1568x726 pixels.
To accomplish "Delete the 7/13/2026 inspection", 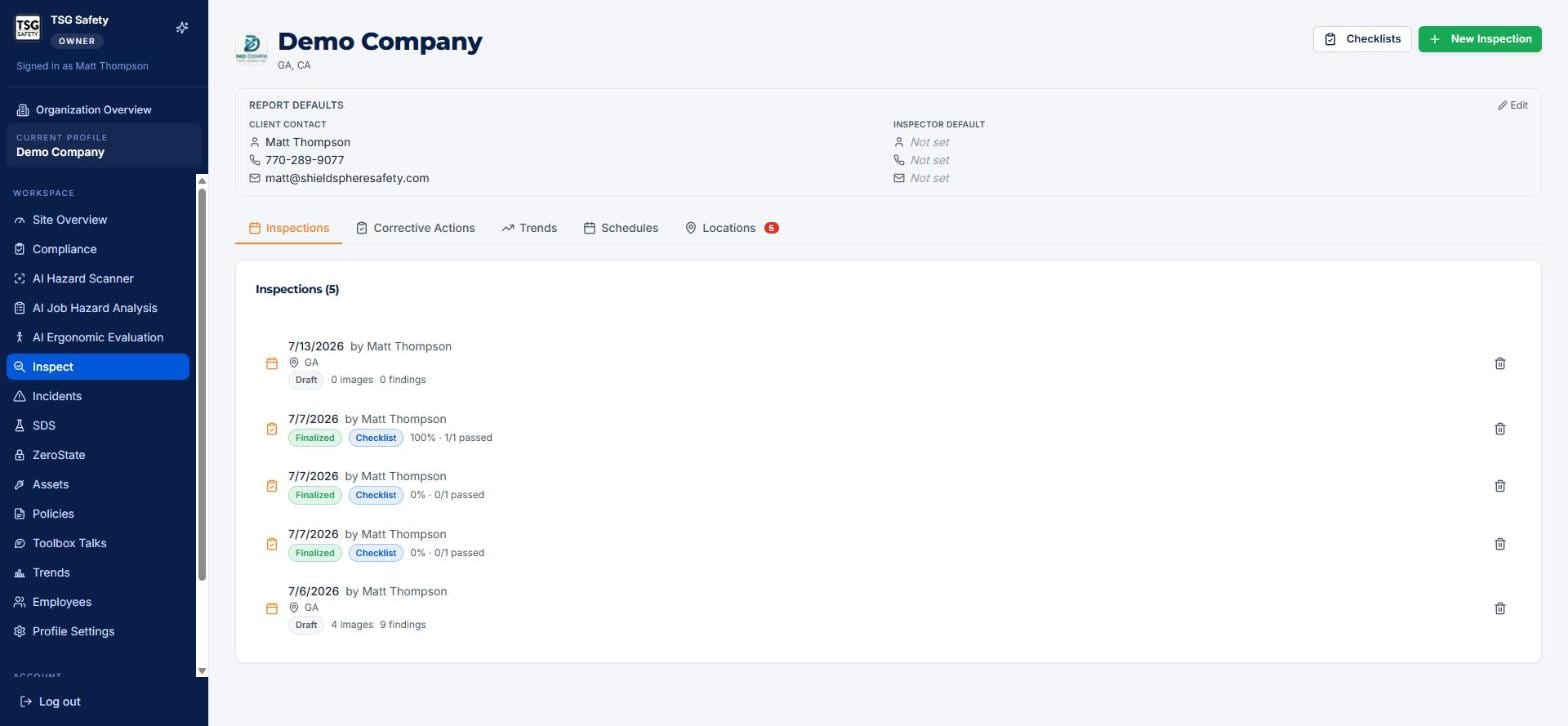I will tap(1499, 364).
